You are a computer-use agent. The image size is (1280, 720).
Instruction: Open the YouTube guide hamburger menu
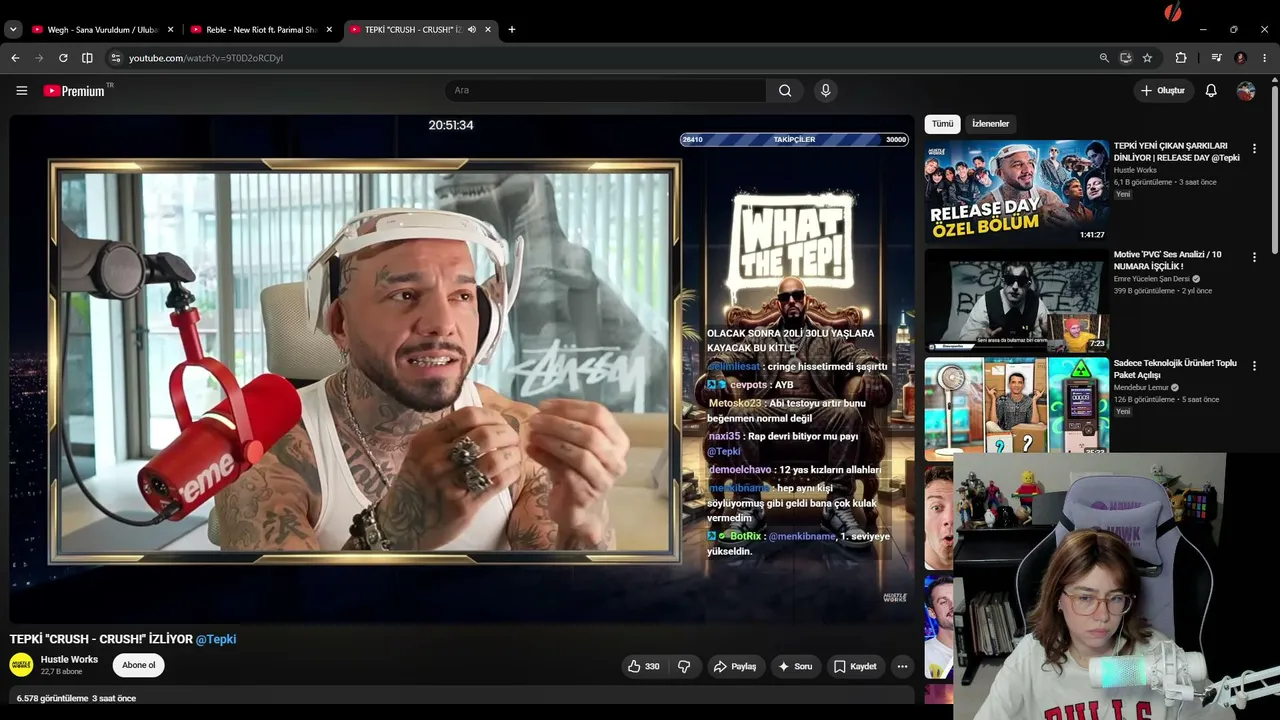(x=22, y=91)
